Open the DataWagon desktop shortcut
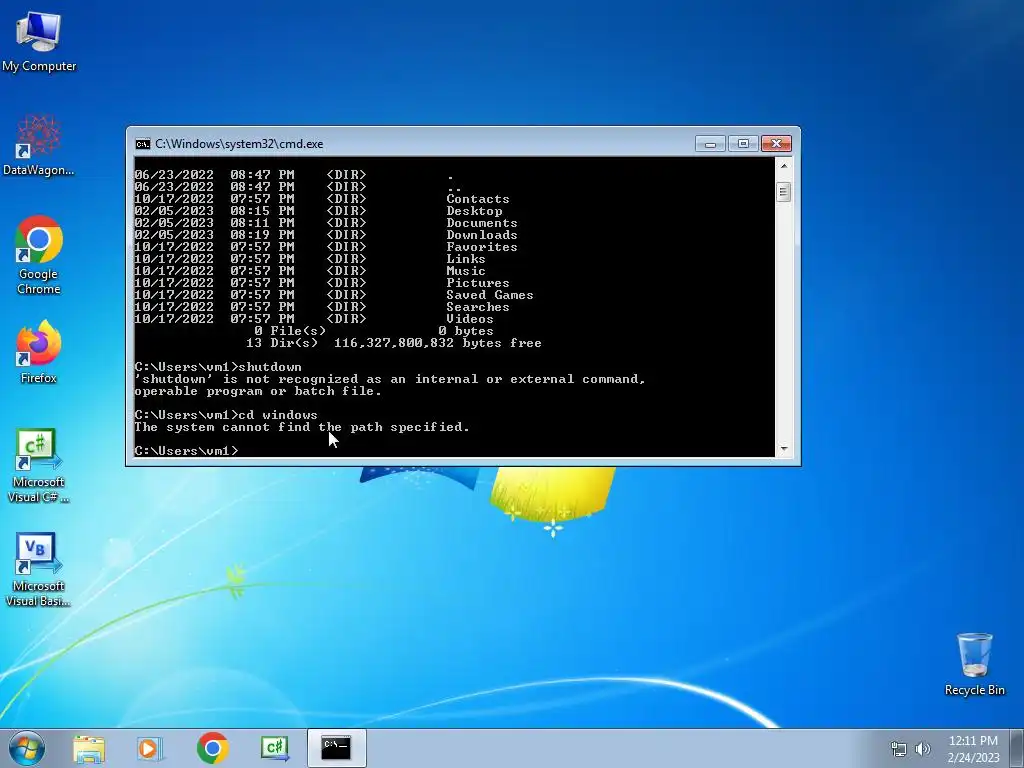The width and height of the screenshot is (1024, 768). (x=39, y=145)
